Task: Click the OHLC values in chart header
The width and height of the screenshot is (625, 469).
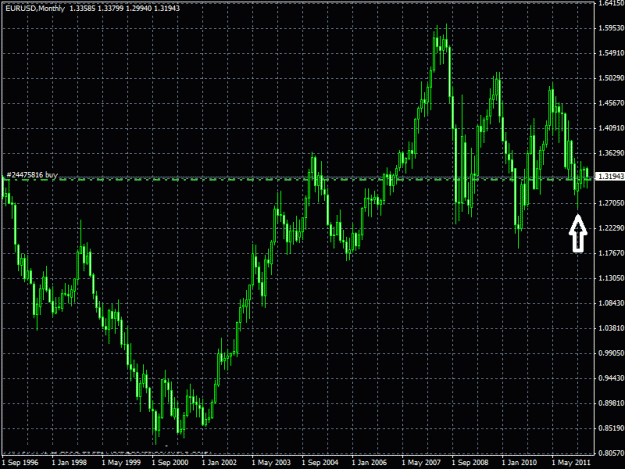Action: click(x=125, y=8)
